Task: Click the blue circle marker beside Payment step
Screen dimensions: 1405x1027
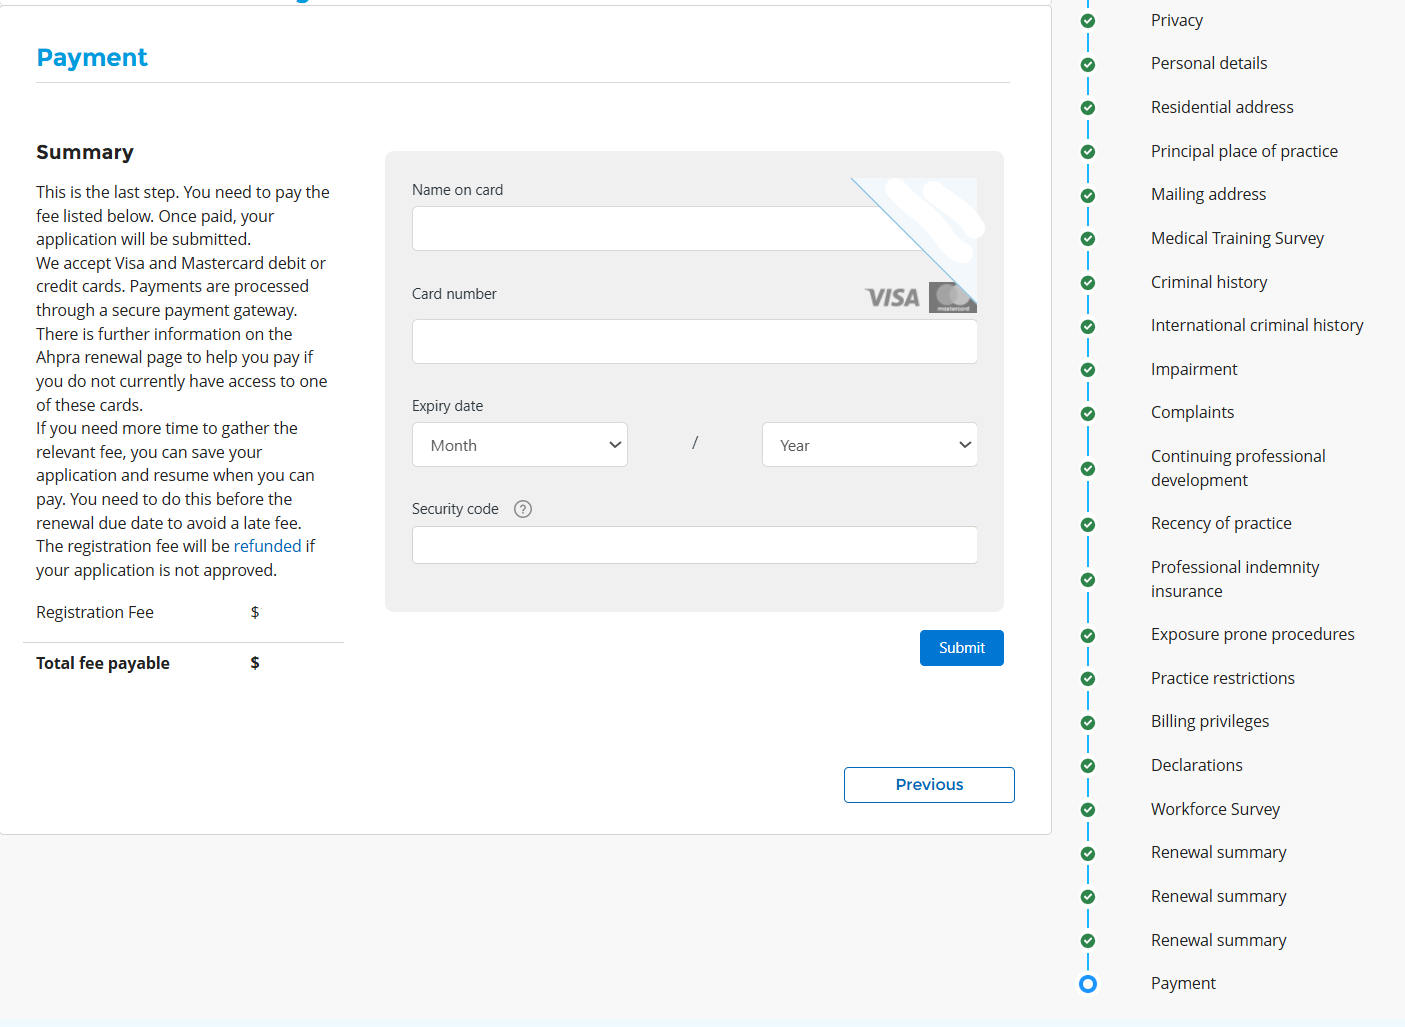Action: click(1088, 984)
